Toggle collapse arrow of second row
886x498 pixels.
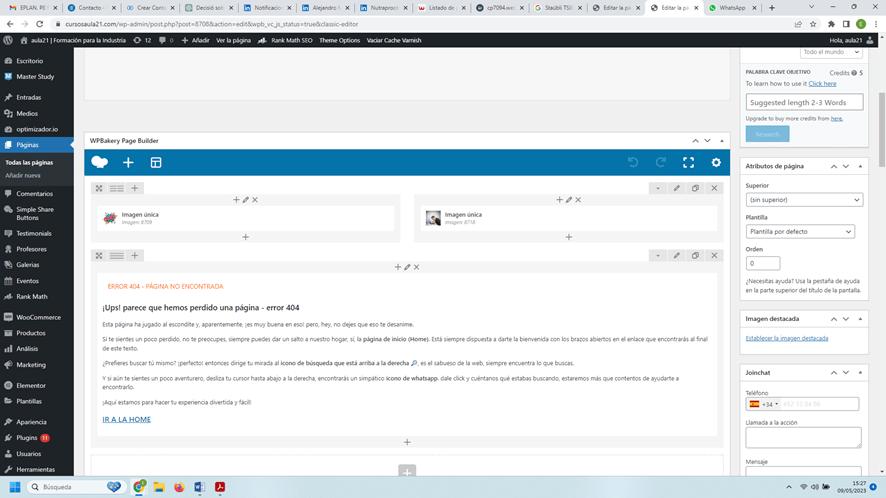point(658,256)
